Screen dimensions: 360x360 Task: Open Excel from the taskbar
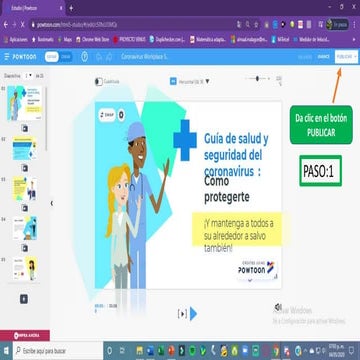tap(161, 351)
